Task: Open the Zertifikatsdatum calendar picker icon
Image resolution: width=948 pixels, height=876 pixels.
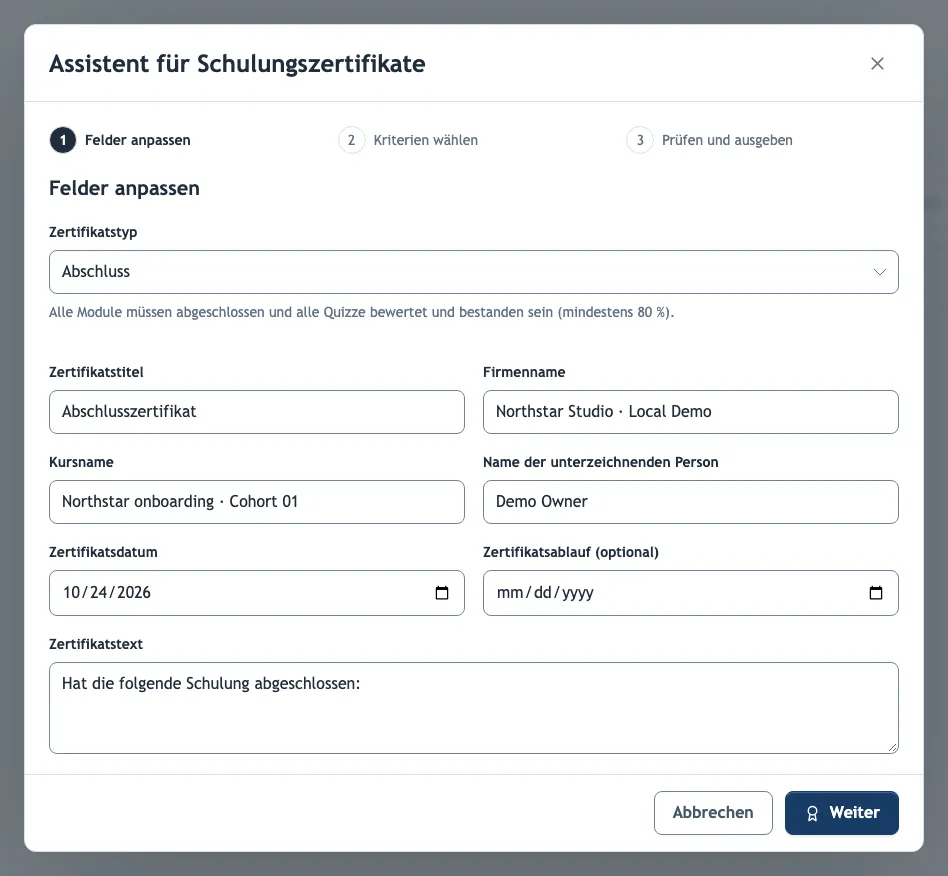Action: (442, 592)
